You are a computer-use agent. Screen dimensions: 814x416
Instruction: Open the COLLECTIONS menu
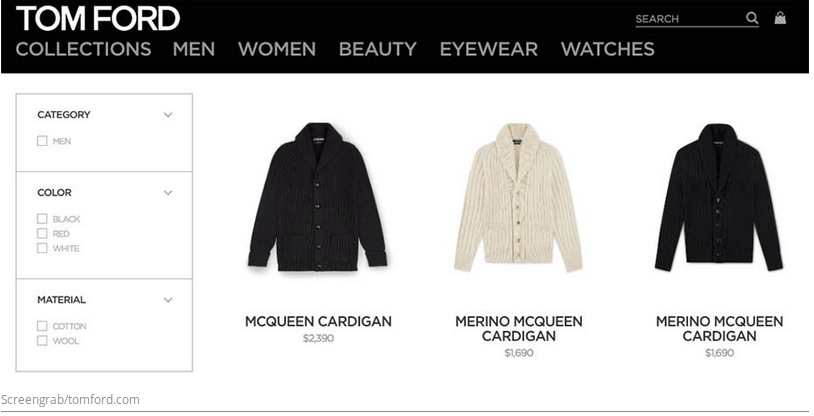coord(84,49)
